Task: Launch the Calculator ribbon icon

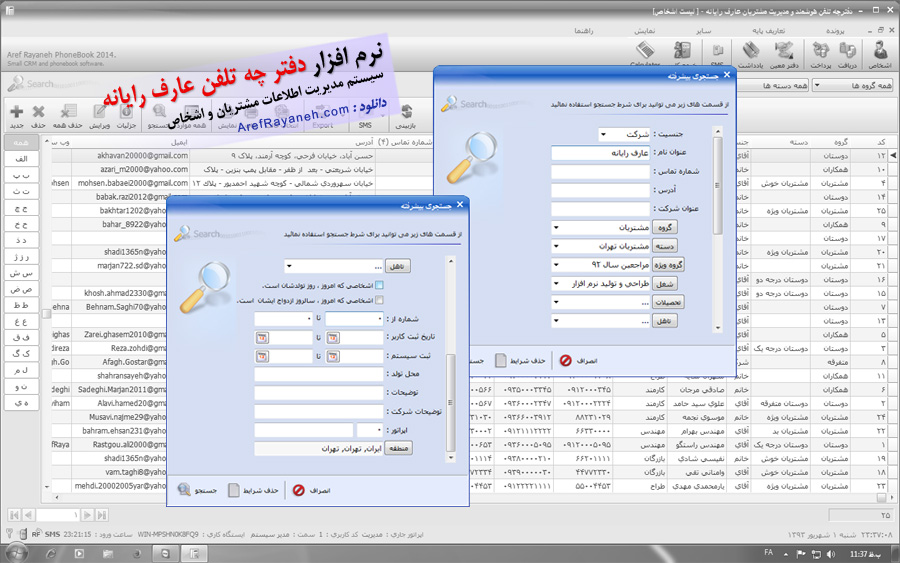Action: pyautogui.click(x=645, y=53)
